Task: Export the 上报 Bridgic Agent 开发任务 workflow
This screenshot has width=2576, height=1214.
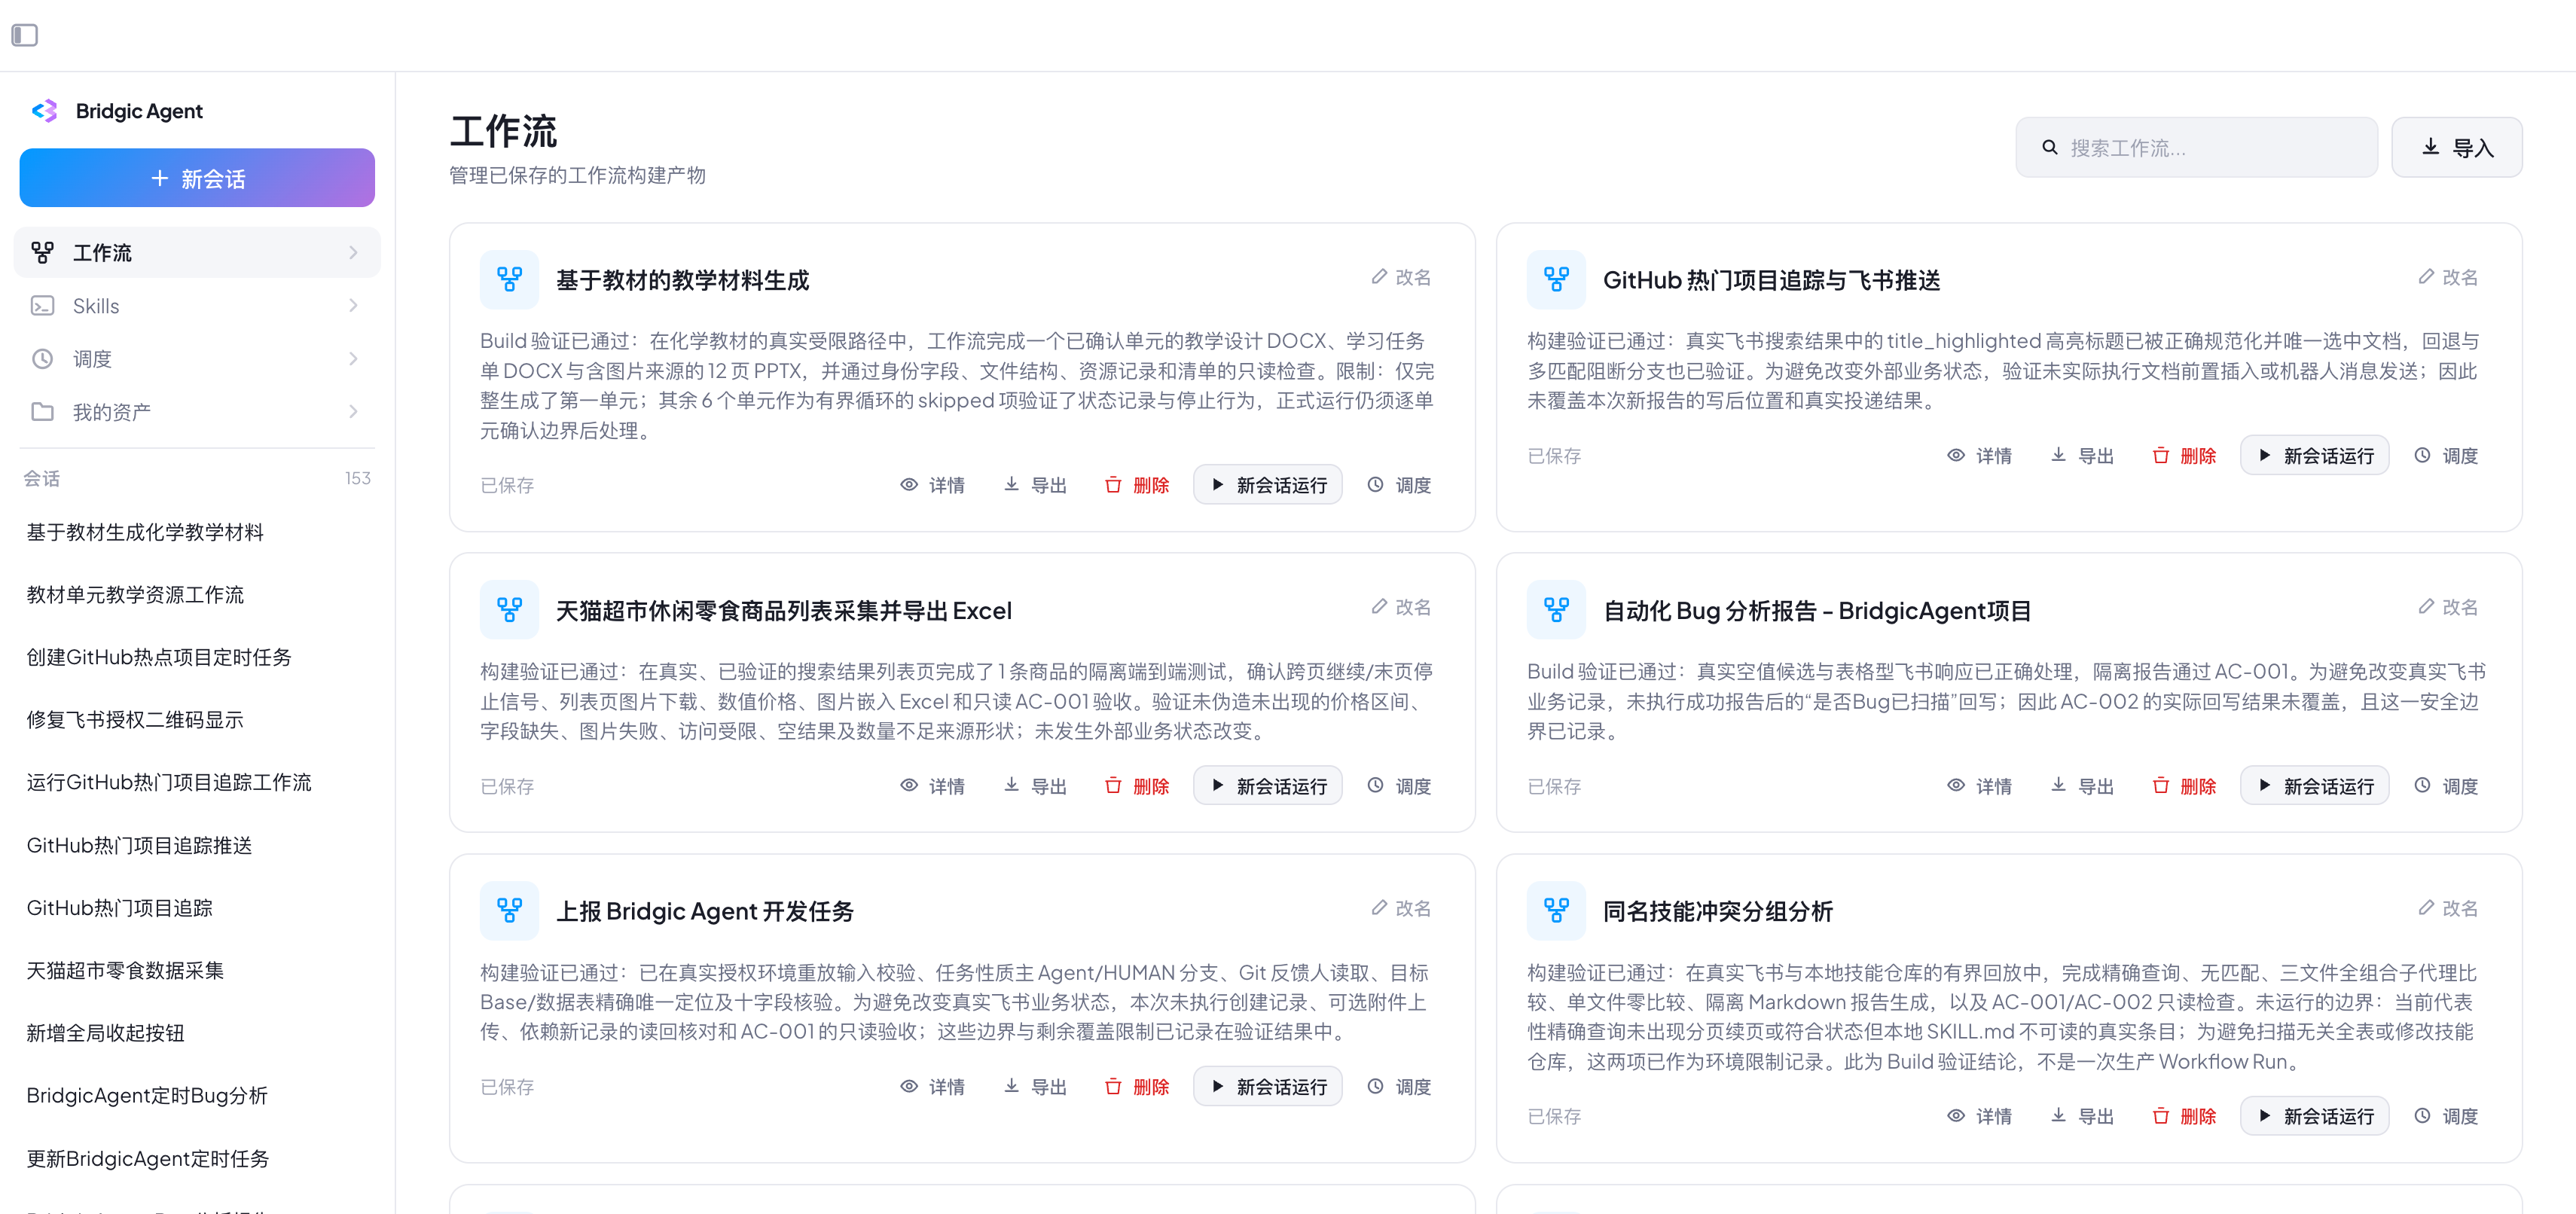Action: [x=1035, y=1087]
